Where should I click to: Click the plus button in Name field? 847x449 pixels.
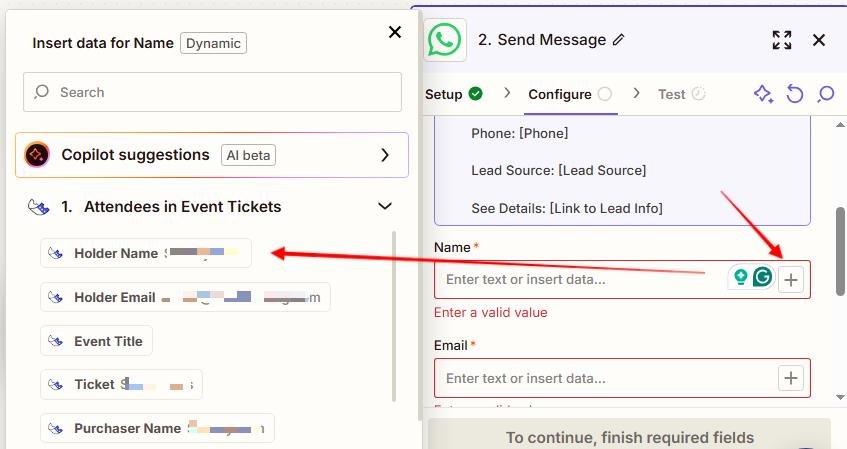[x=791, y=280]
